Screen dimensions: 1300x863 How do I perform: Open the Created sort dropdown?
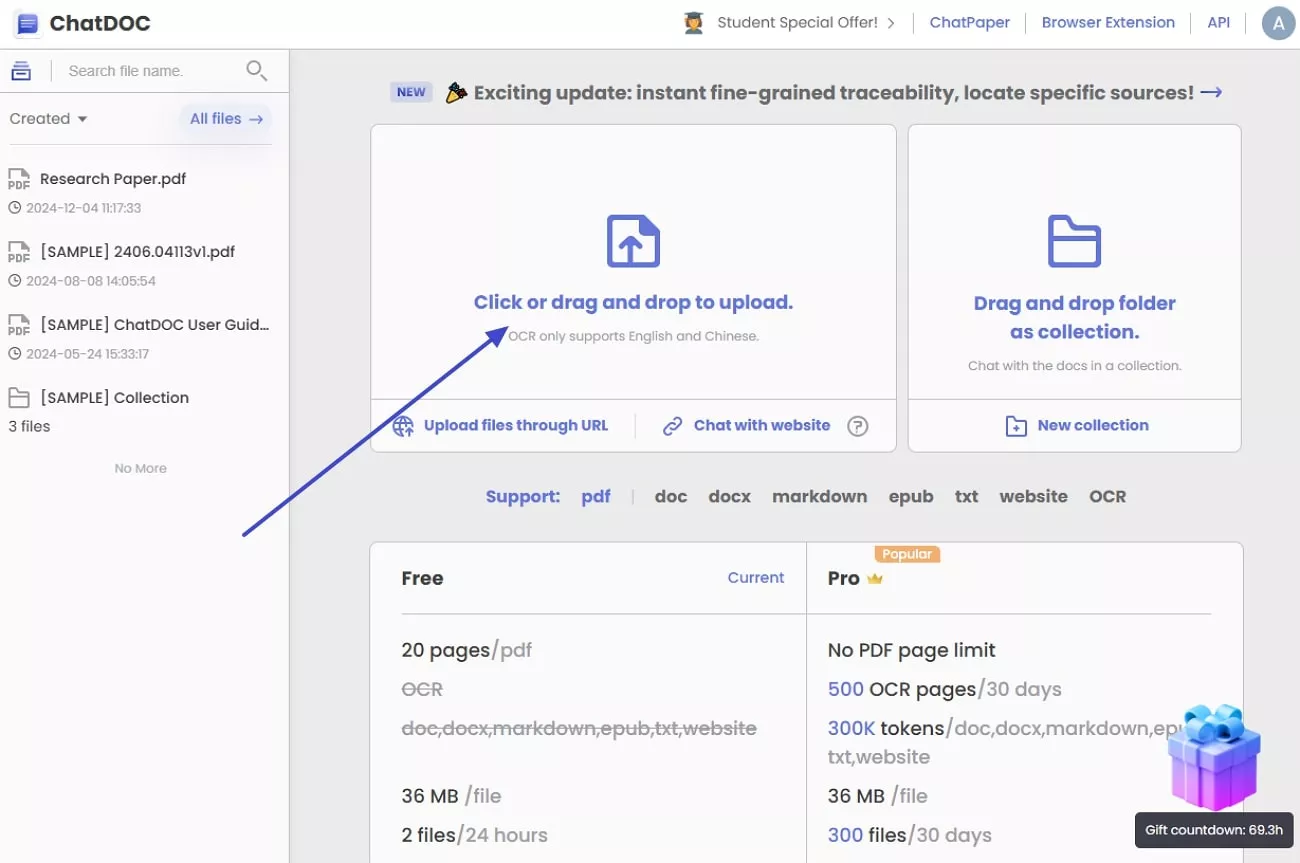pos(47,118)
